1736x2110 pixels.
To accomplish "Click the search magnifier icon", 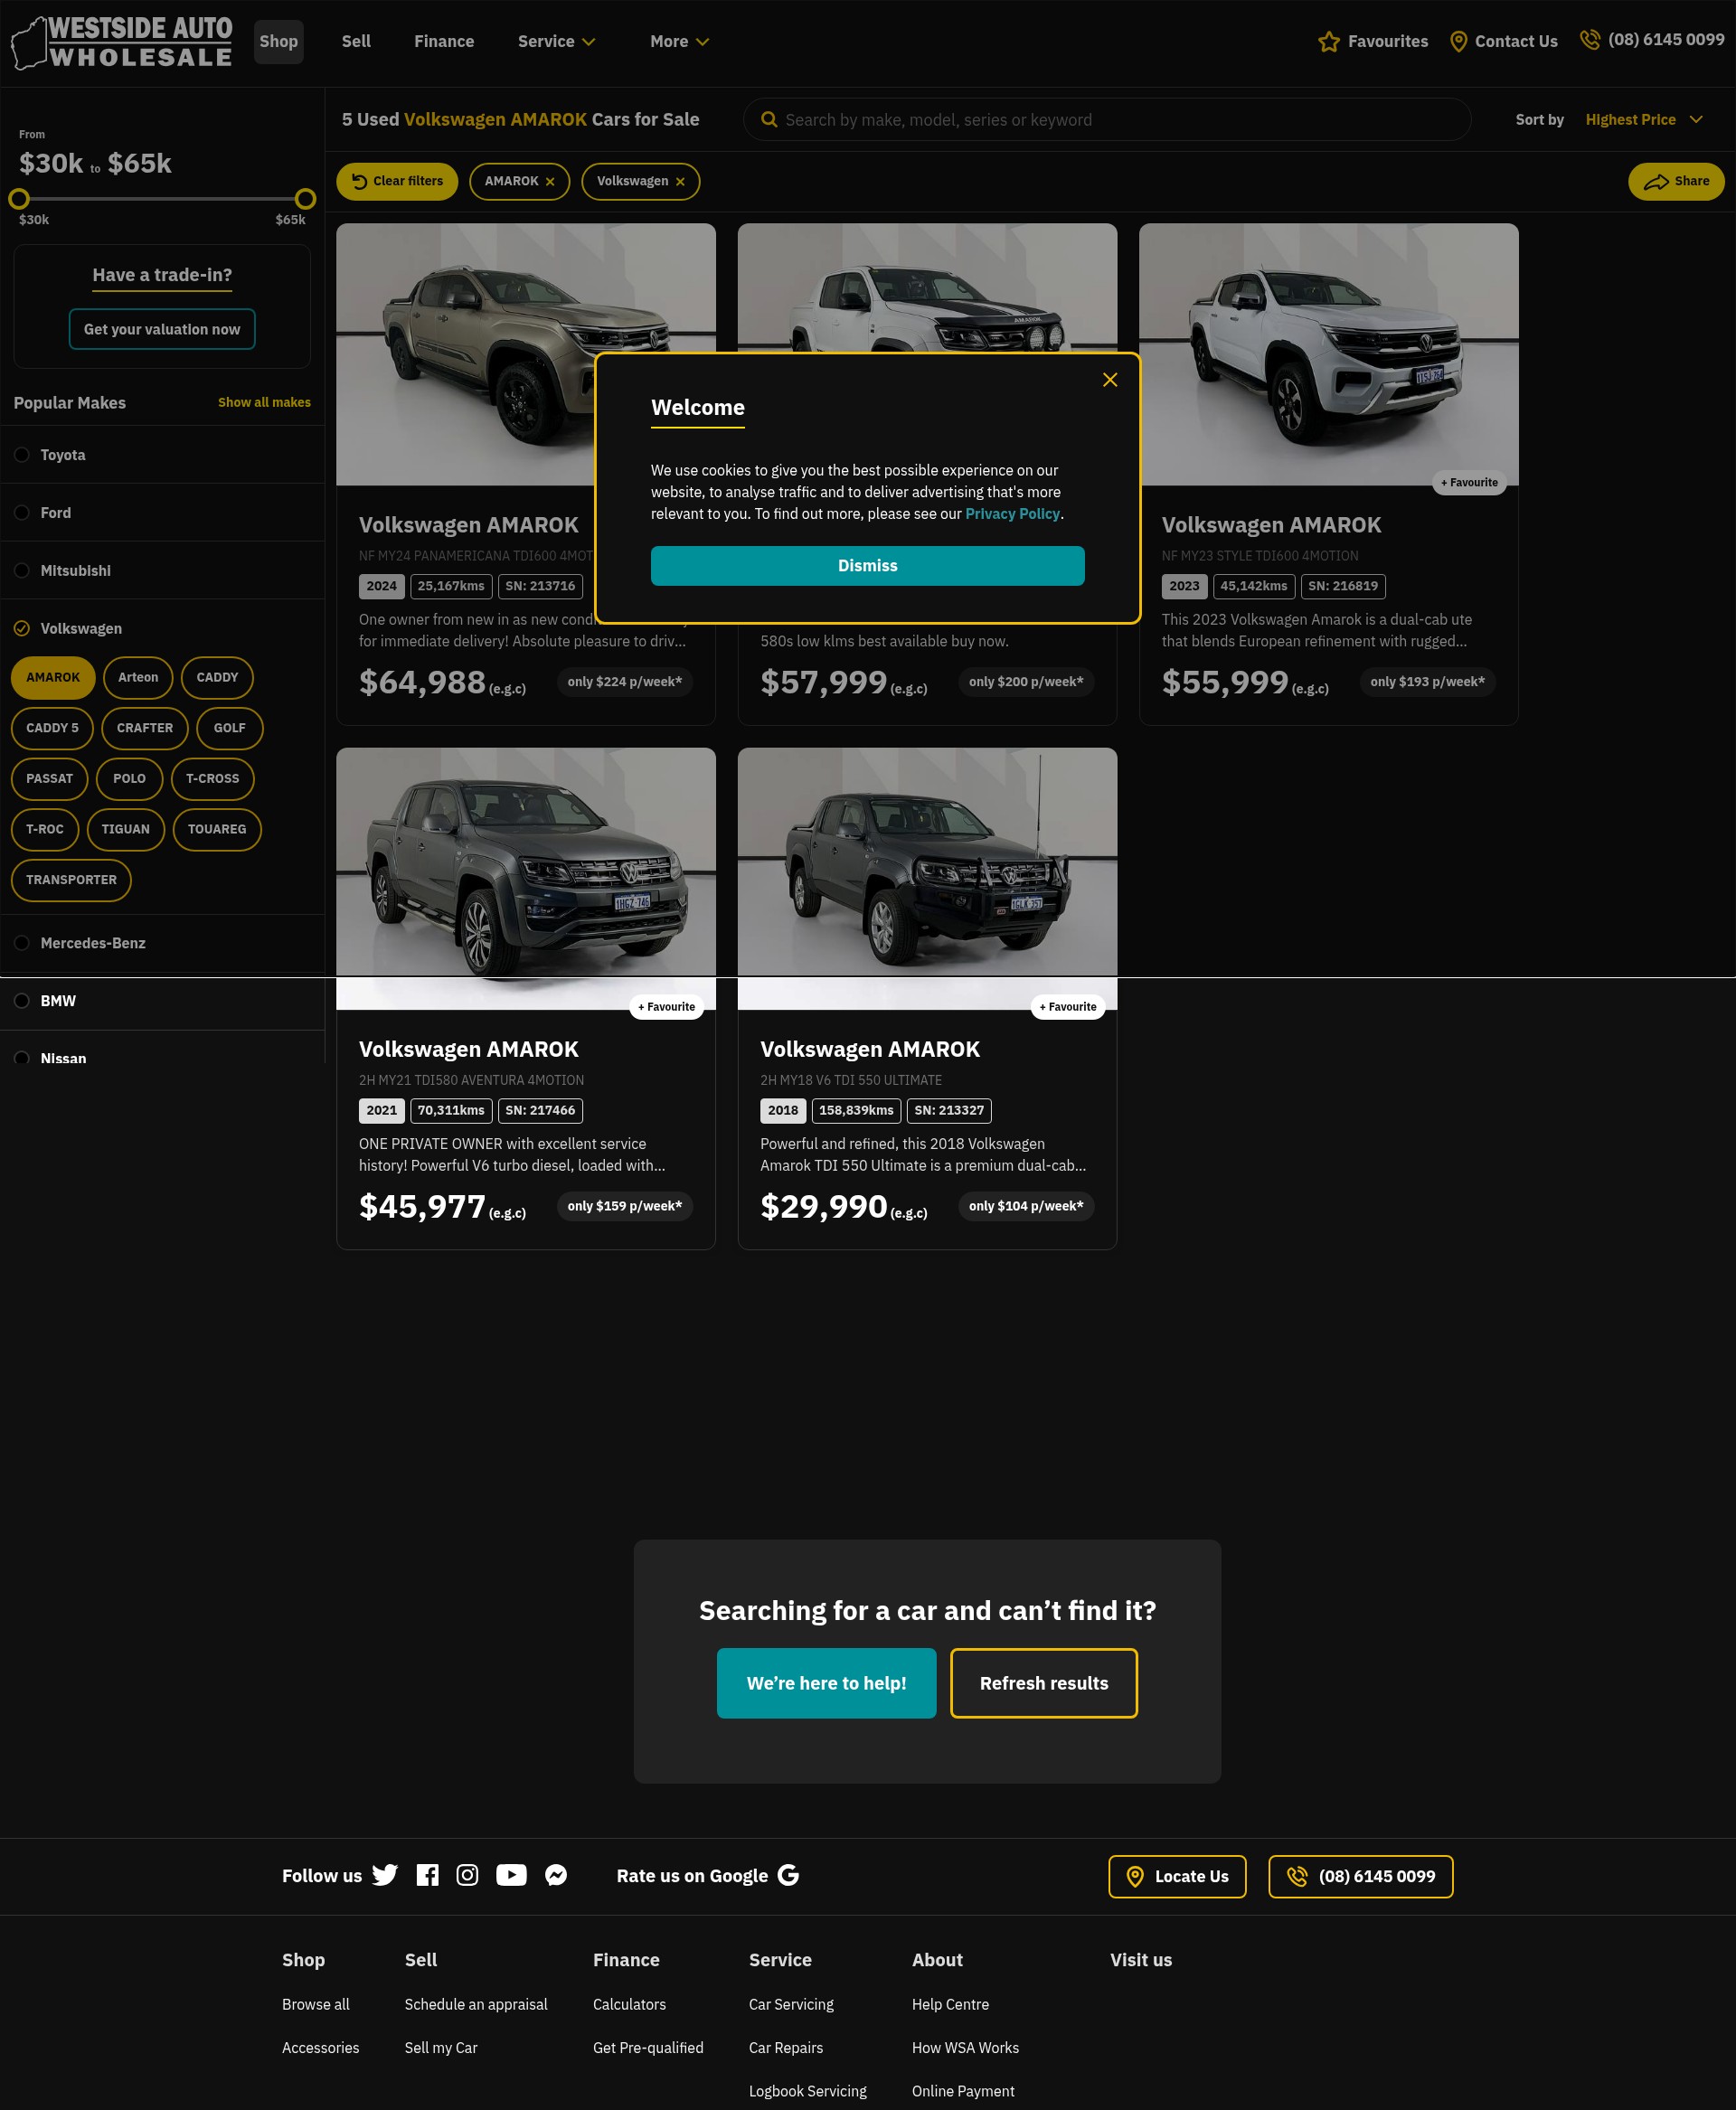I will point(769,120).
